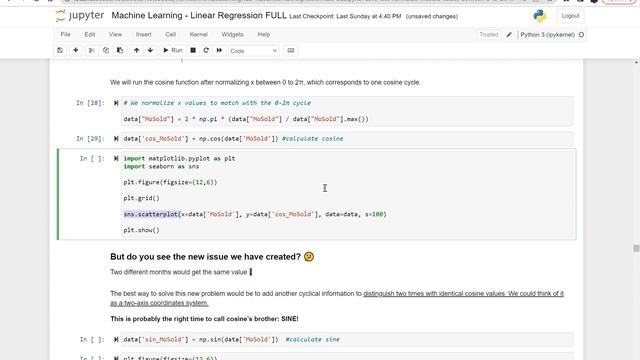Open the command palette keyboard icon

pyautogui.click(x=291, y=50)
